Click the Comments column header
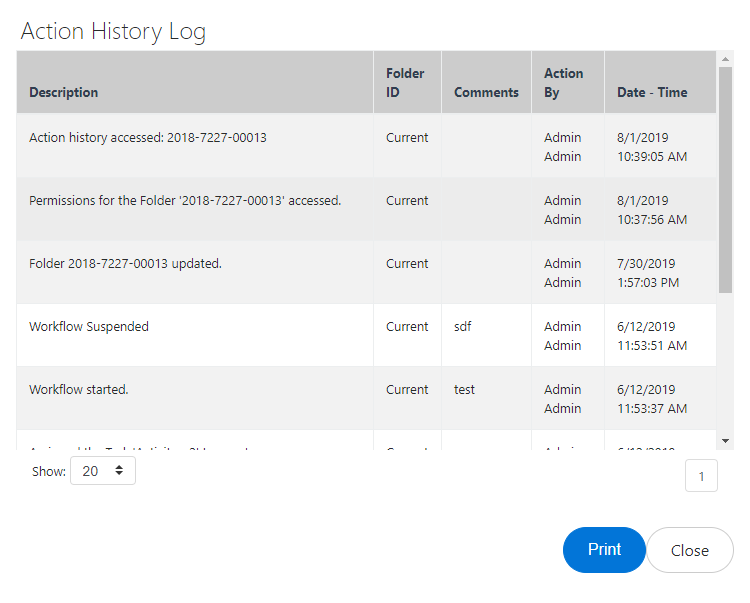 [486, 82]
